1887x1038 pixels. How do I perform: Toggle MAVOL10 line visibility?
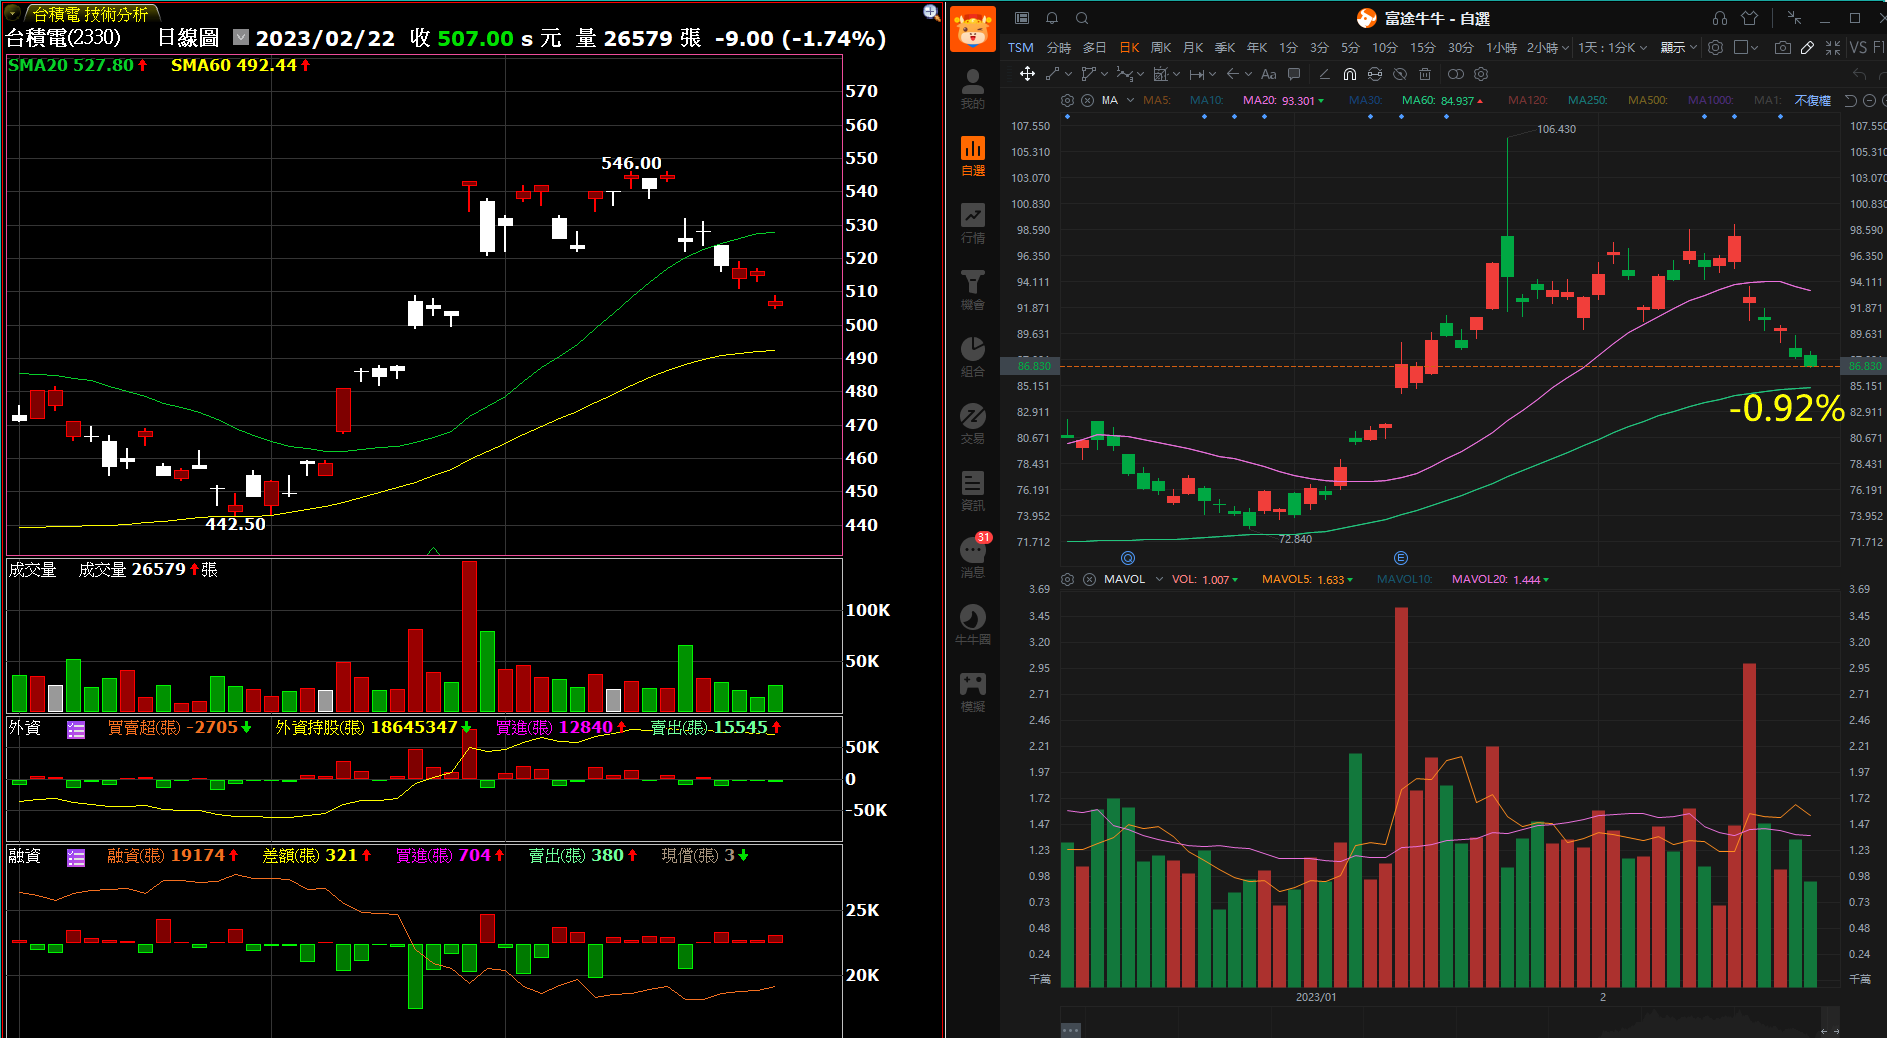click(x=1405, y=579)
